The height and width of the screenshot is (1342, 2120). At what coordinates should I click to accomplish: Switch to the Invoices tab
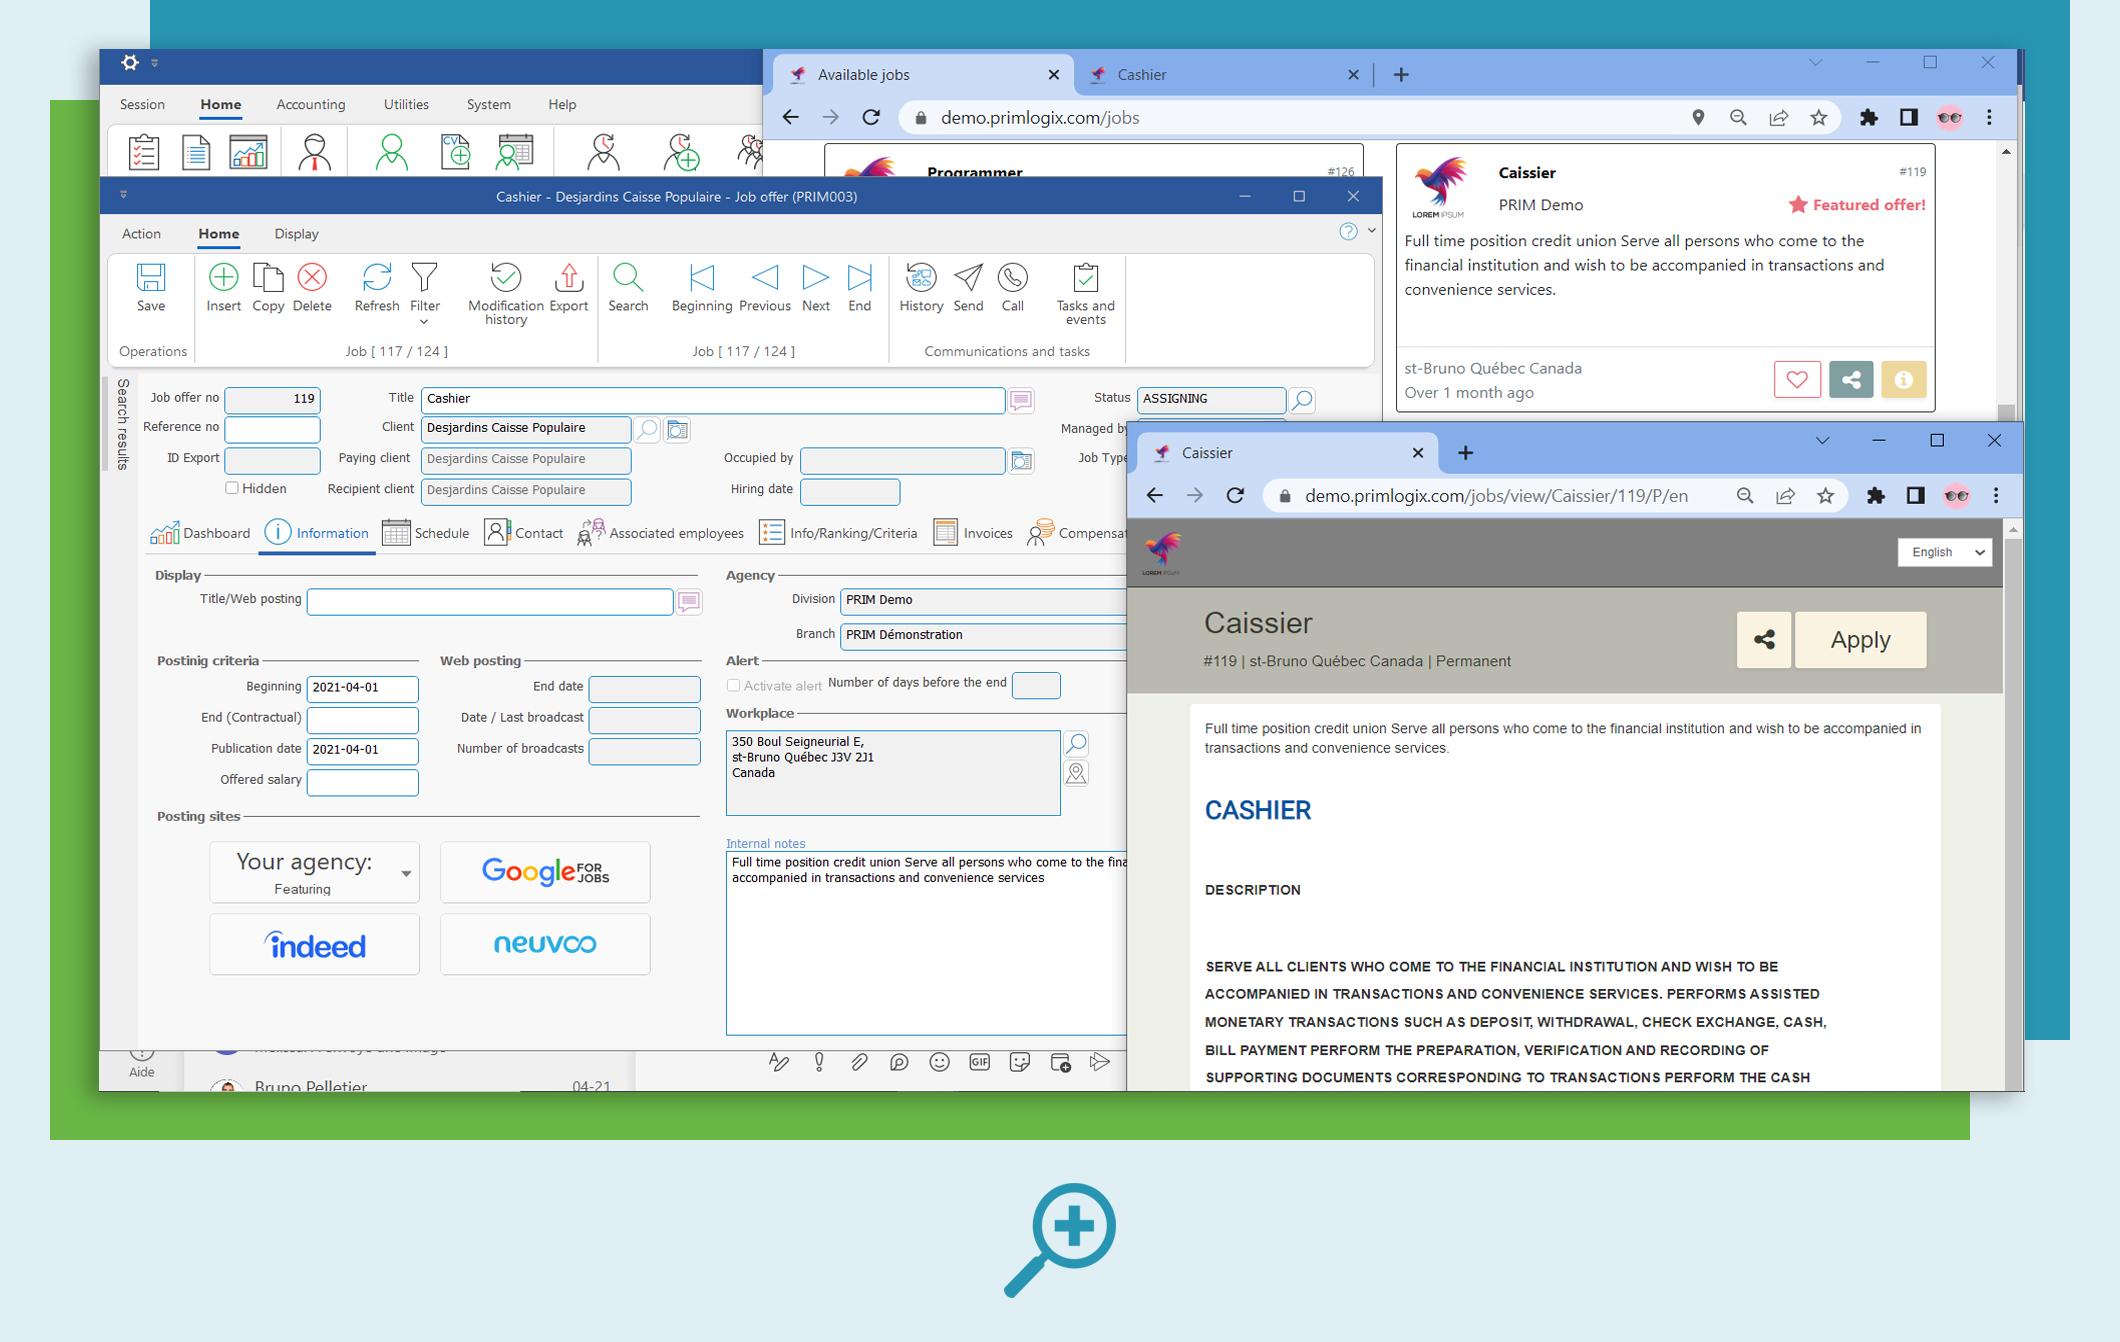click(973, 533)
